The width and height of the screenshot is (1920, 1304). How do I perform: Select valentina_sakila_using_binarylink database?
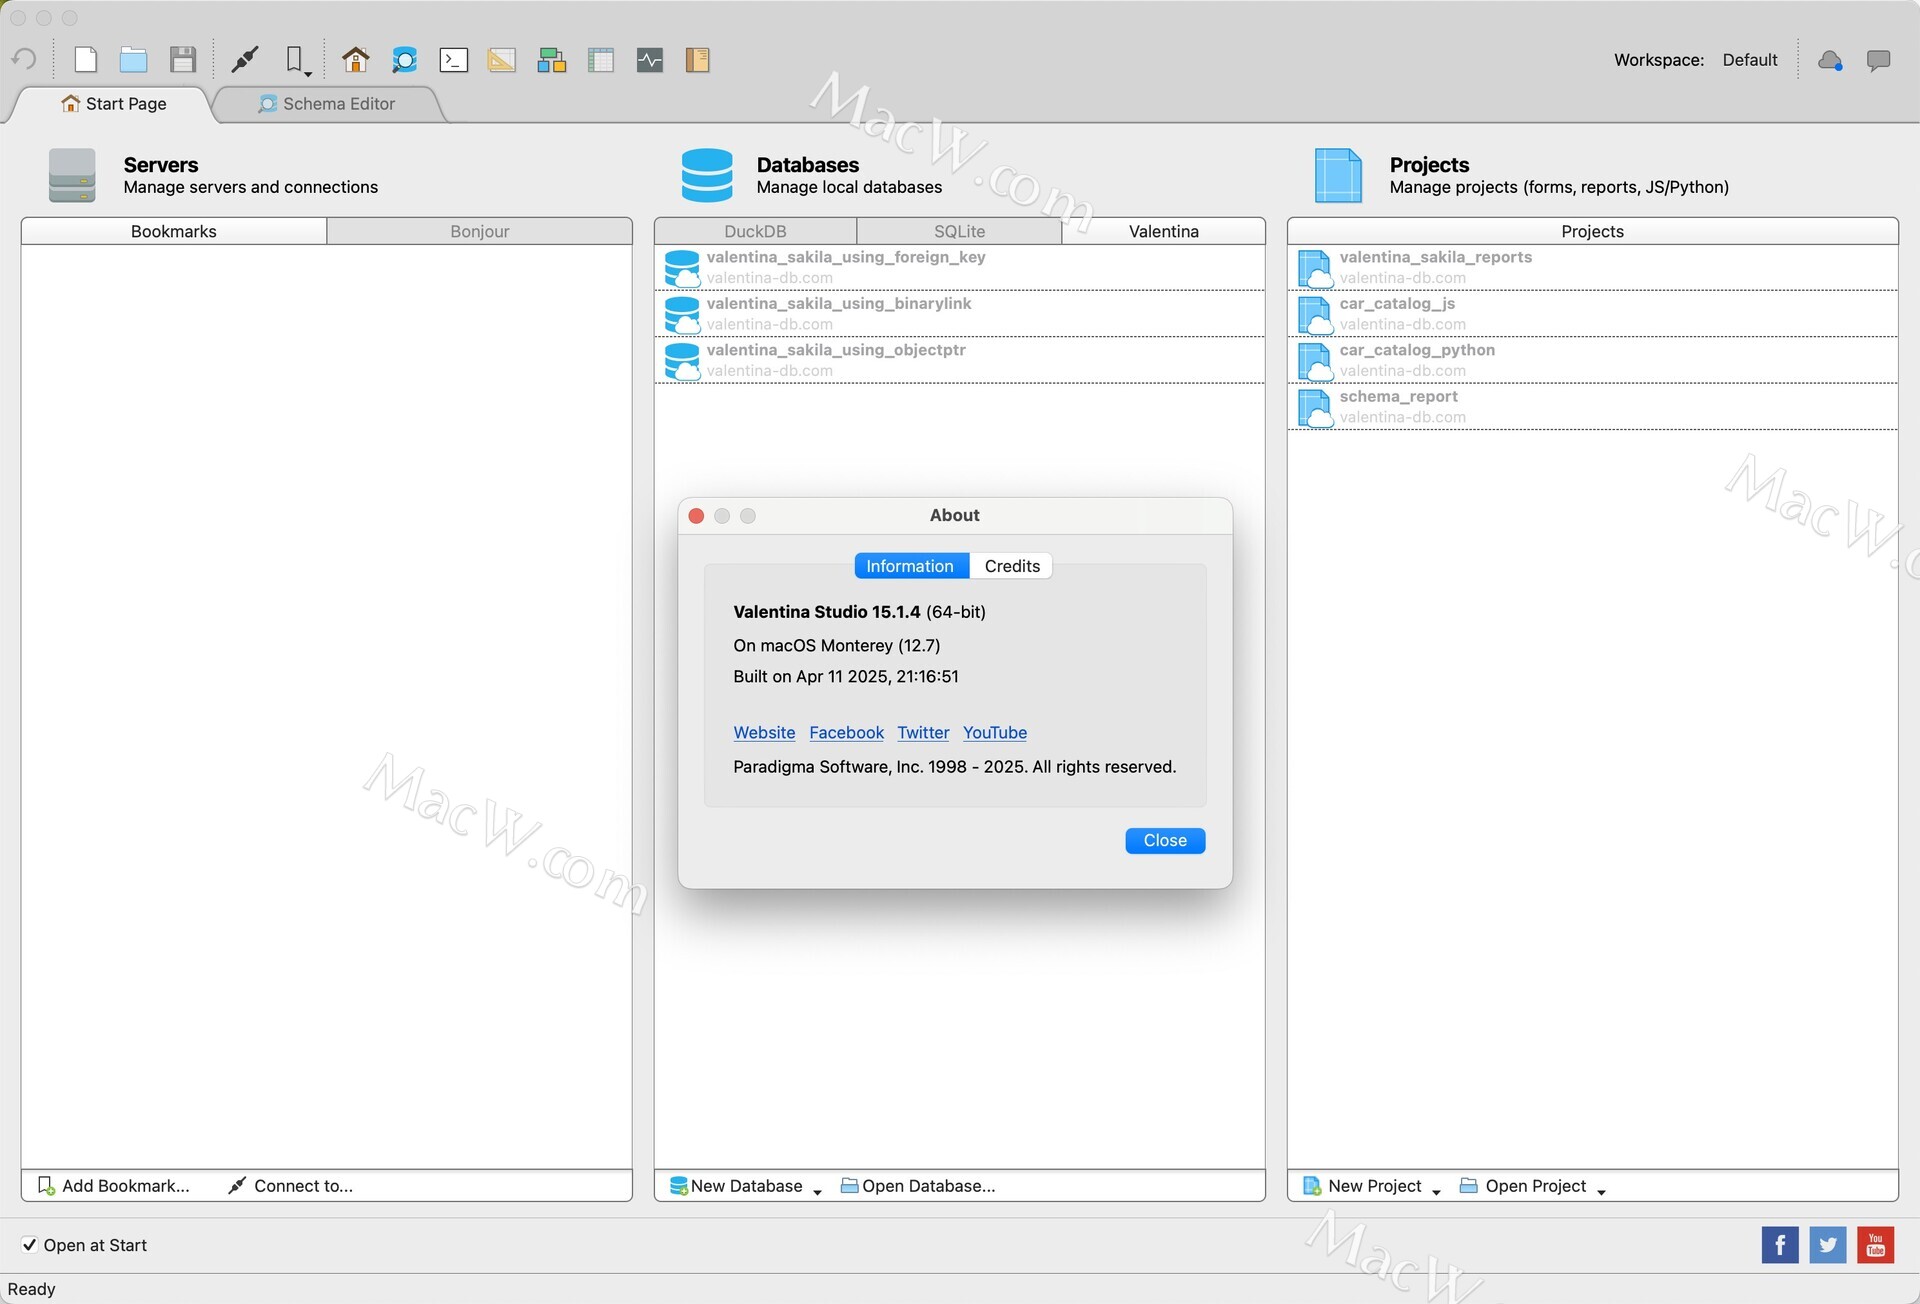(960, 314)
